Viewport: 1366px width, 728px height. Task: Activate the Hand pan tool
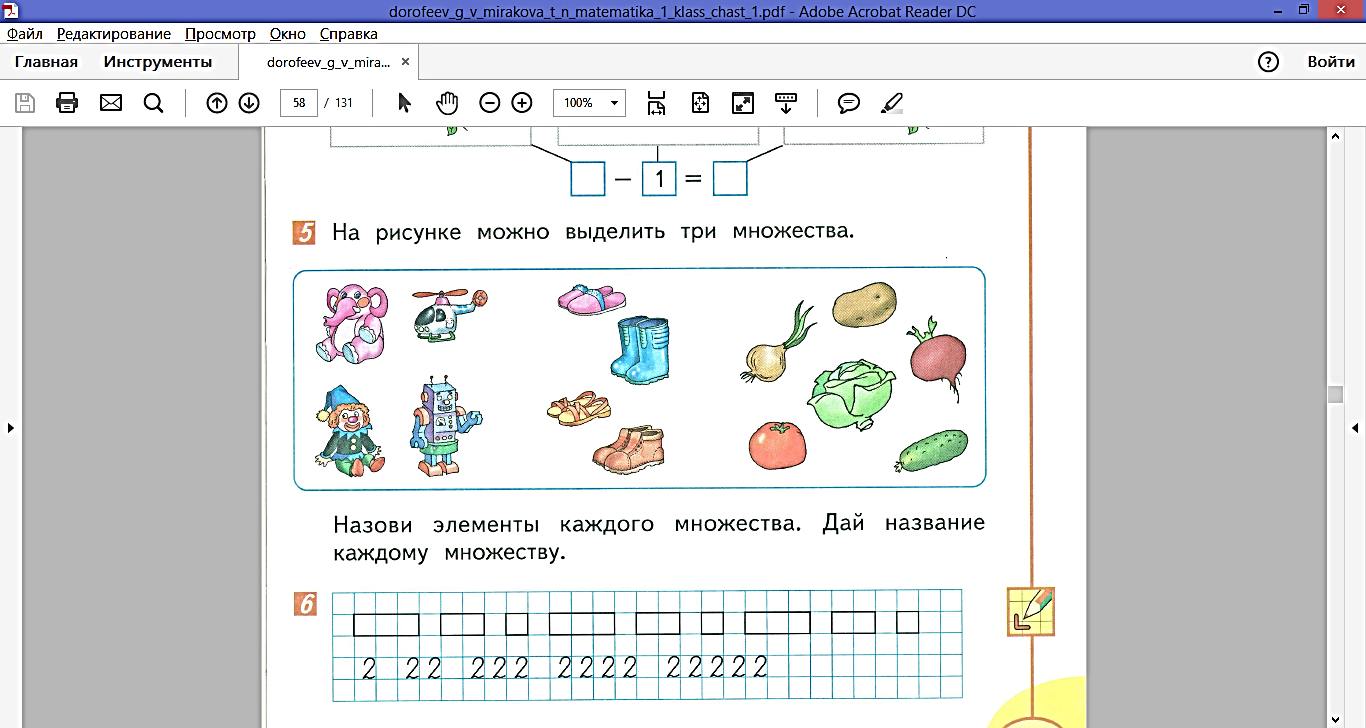tap(446, 103)
